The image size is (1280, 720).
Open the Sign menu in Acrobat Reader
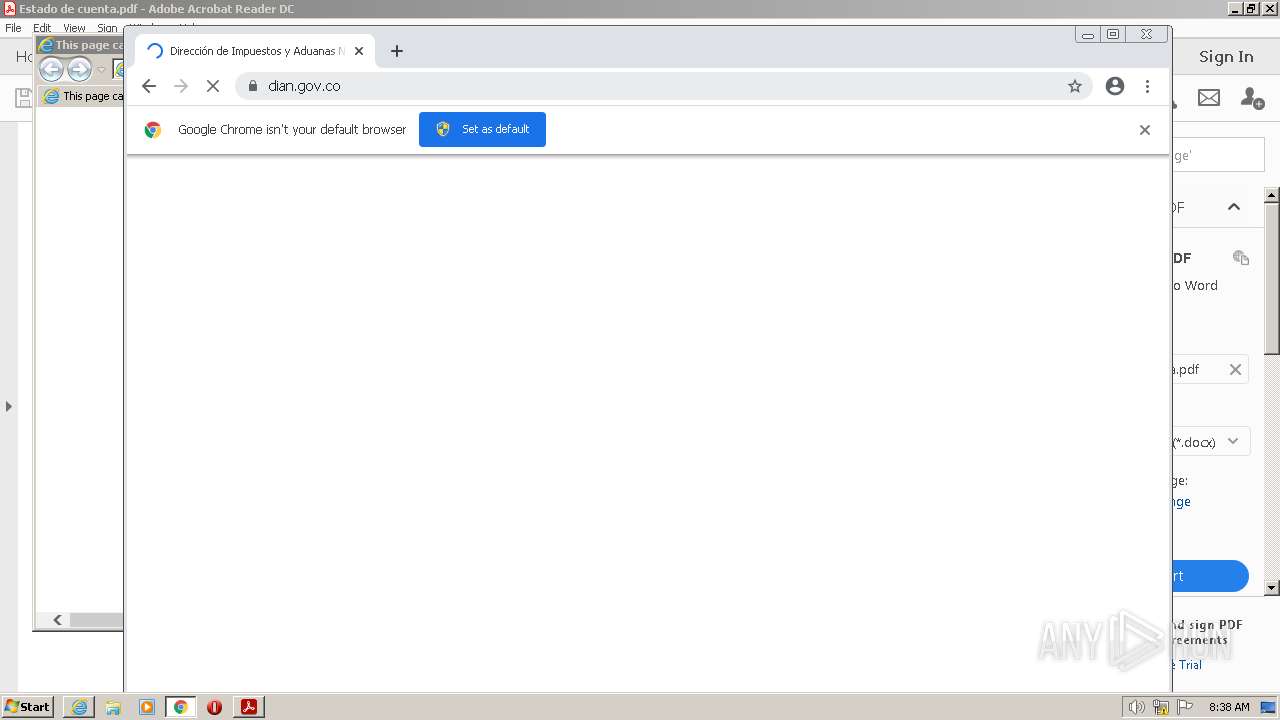107,28
